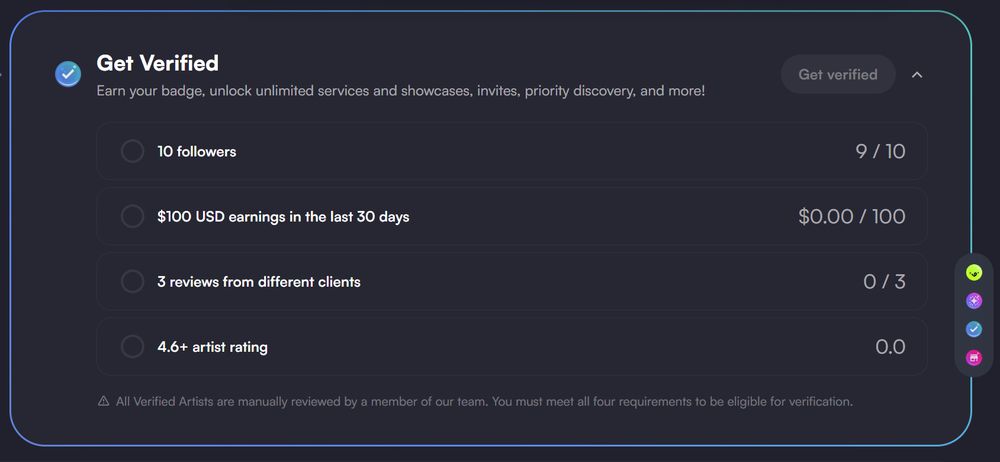Toggle the $100 USD earnings circle

133,216
